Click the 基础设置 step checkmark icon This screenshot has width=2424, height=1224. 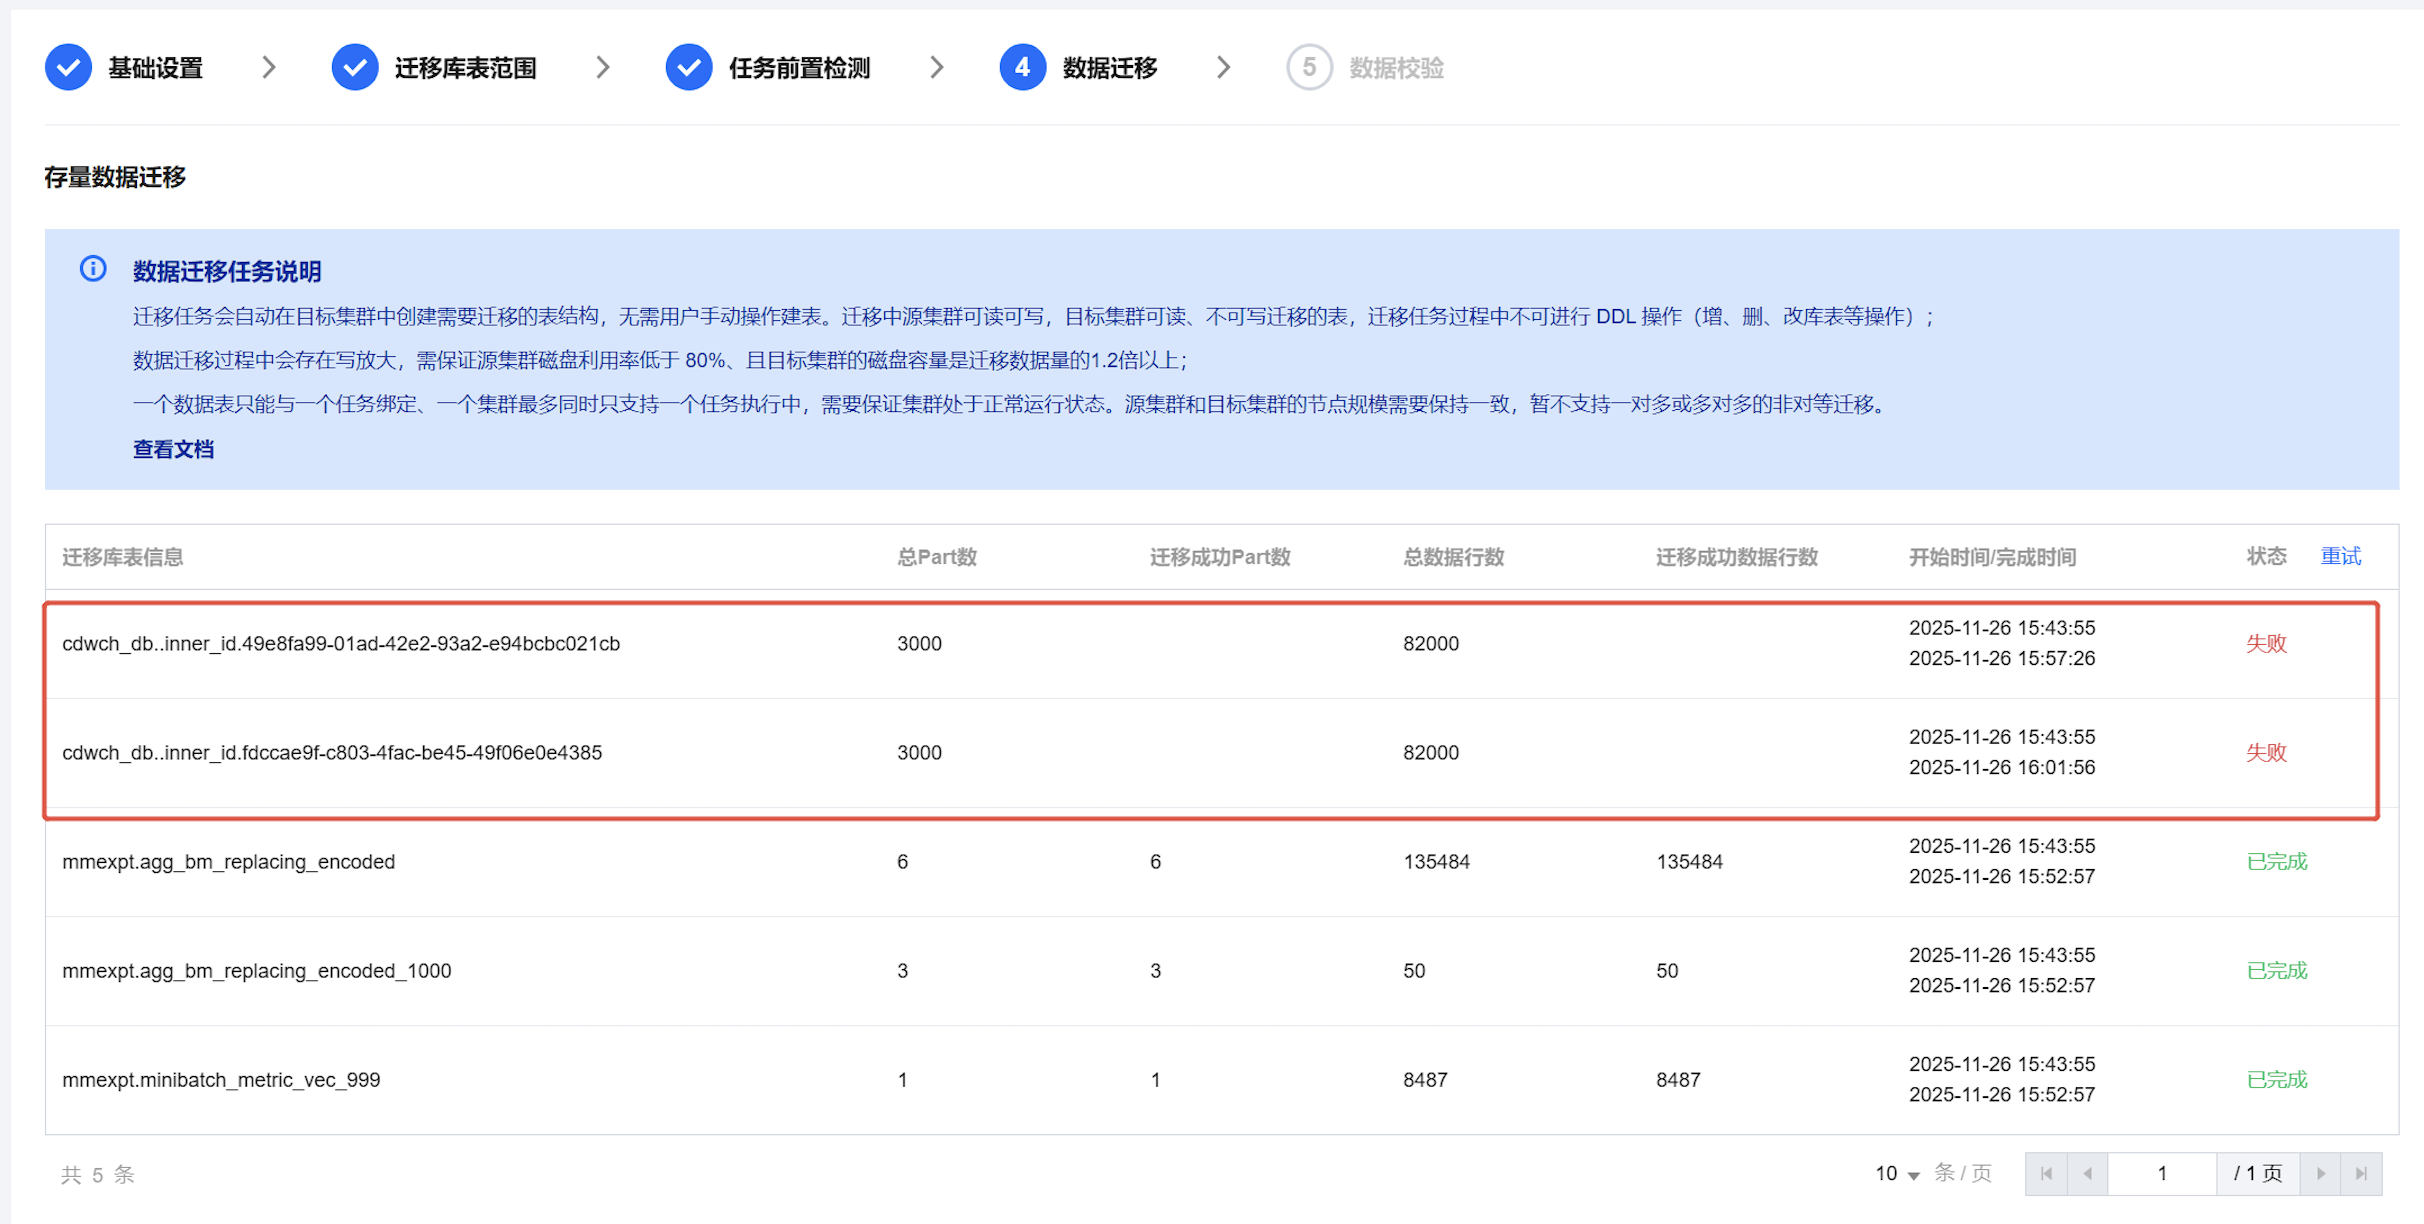[x=68, y=68]
